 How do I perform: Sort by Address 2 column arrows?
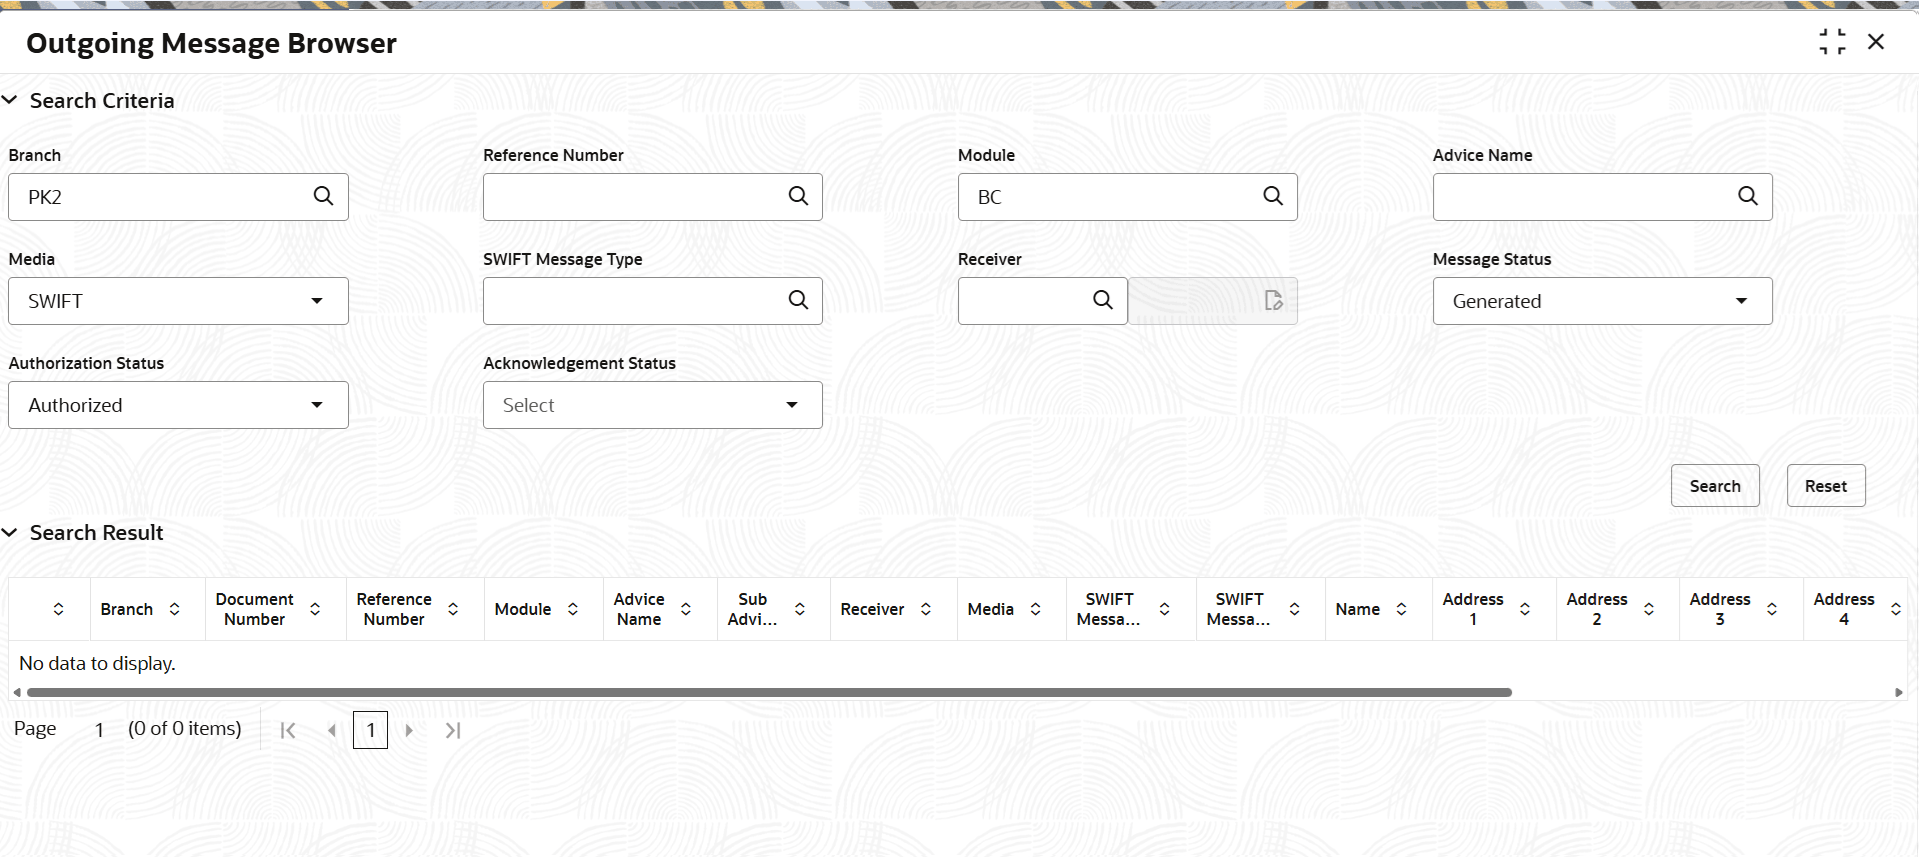click(1649, 609)
